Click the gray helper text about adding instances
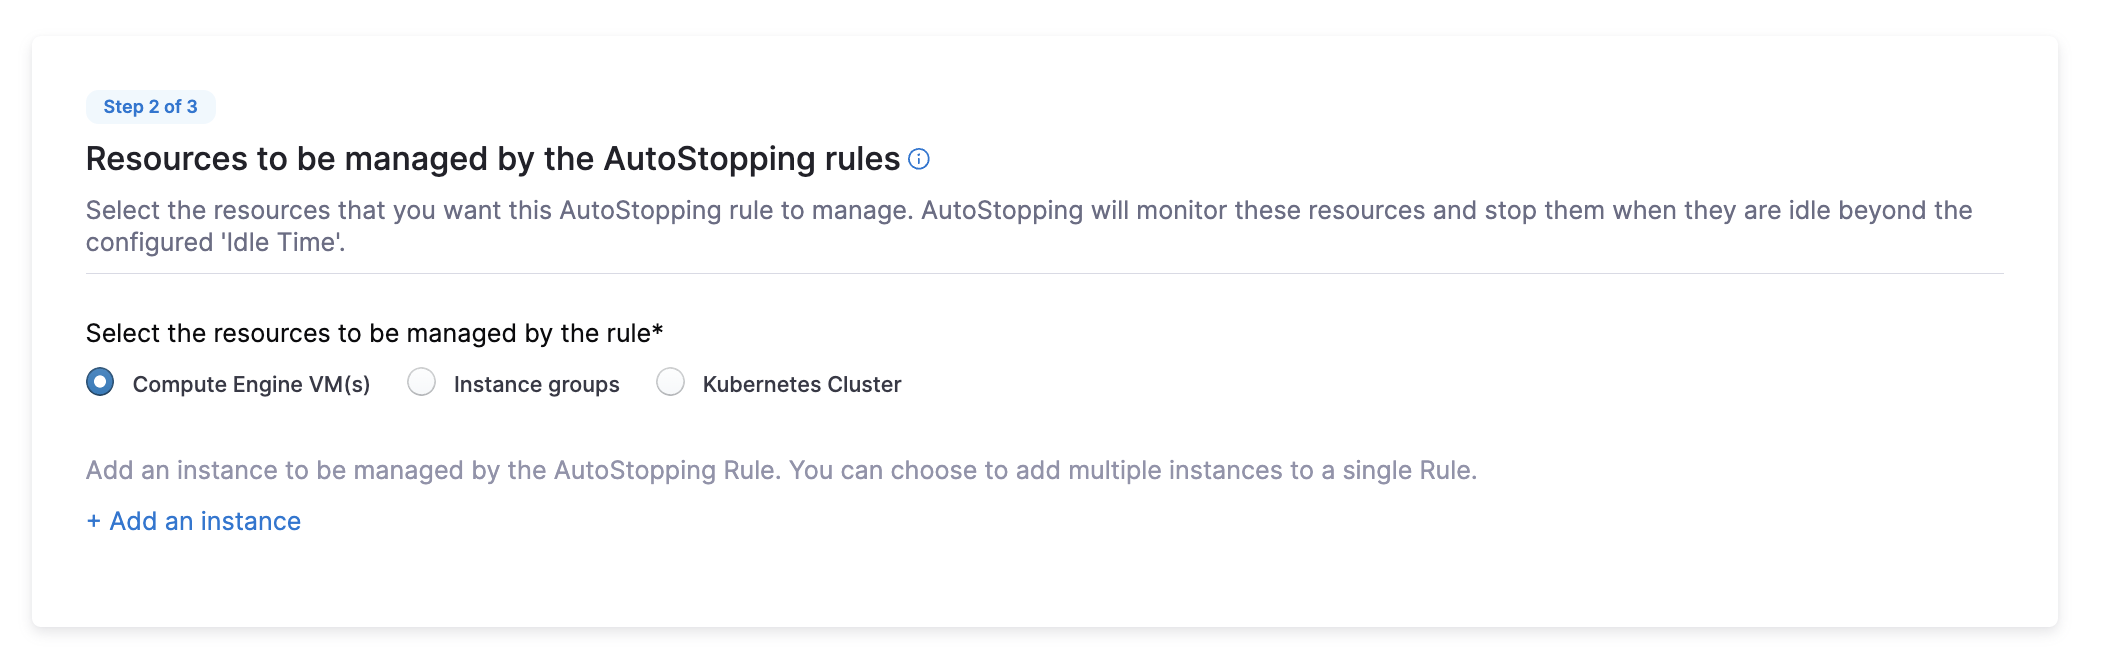 [x=780, y=470]
